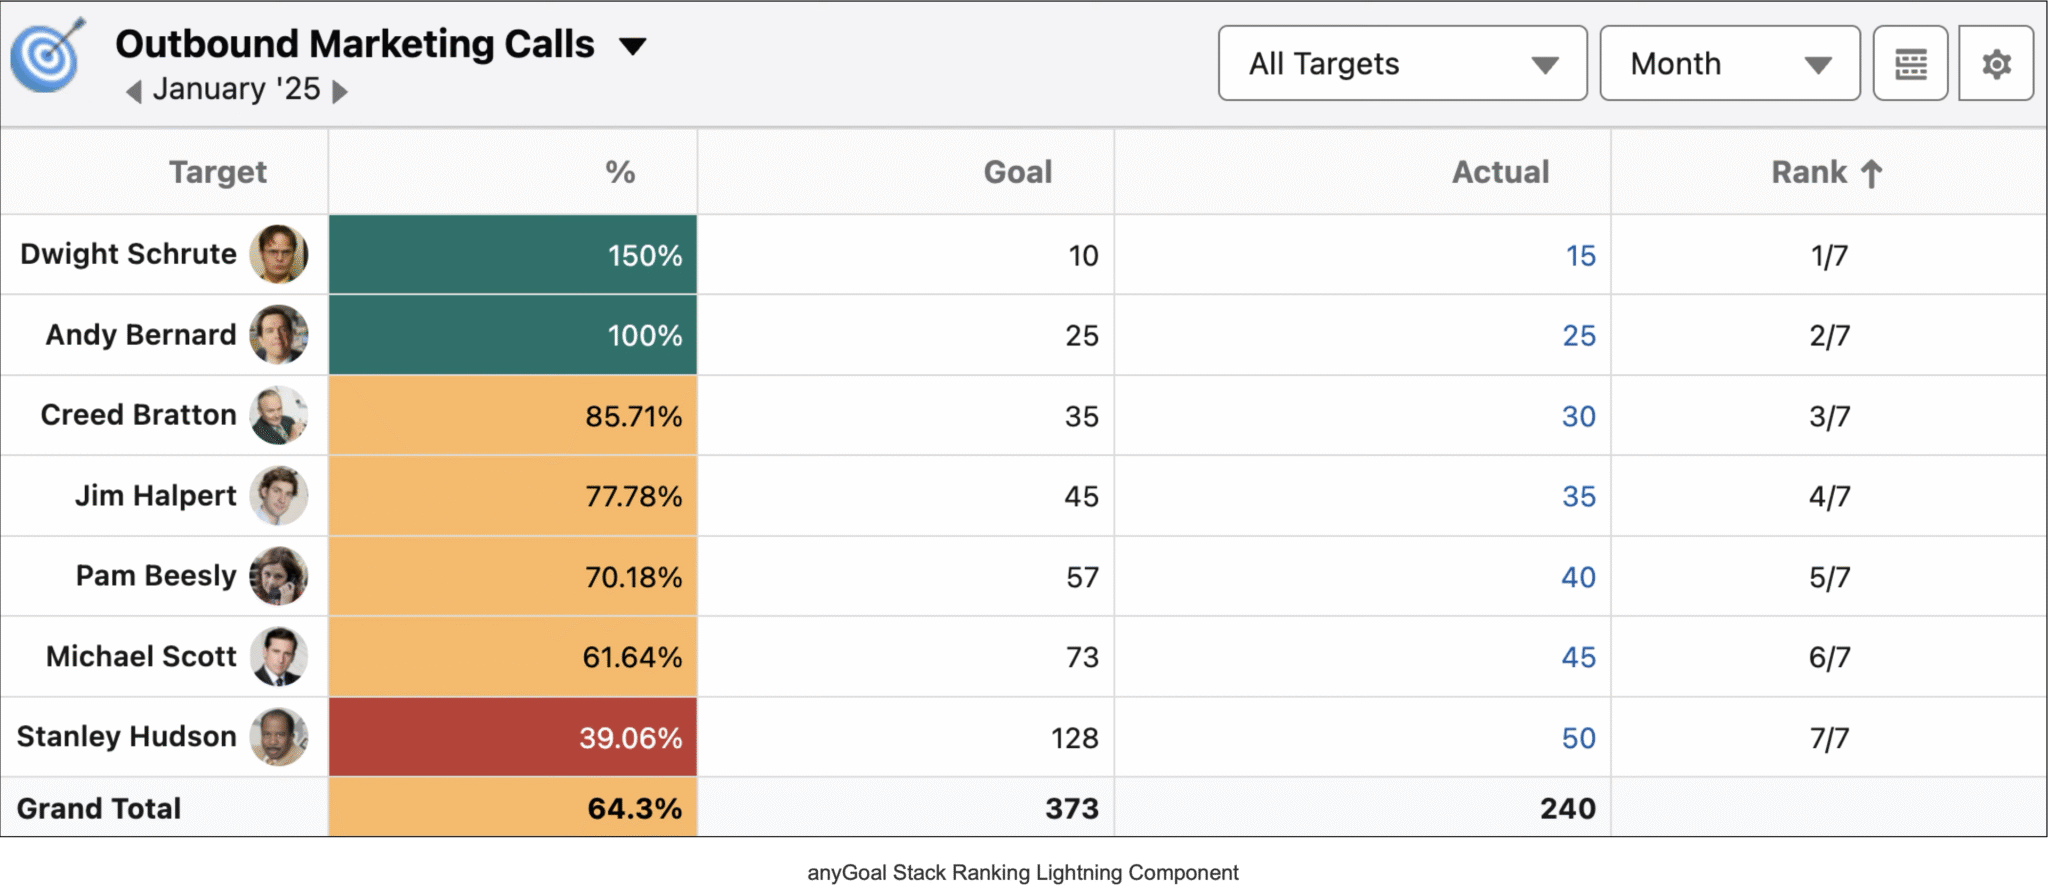Click the Goal column header
This screenshot has height=890, width=2048.
pyautogui.click(x=1016, y=172)
